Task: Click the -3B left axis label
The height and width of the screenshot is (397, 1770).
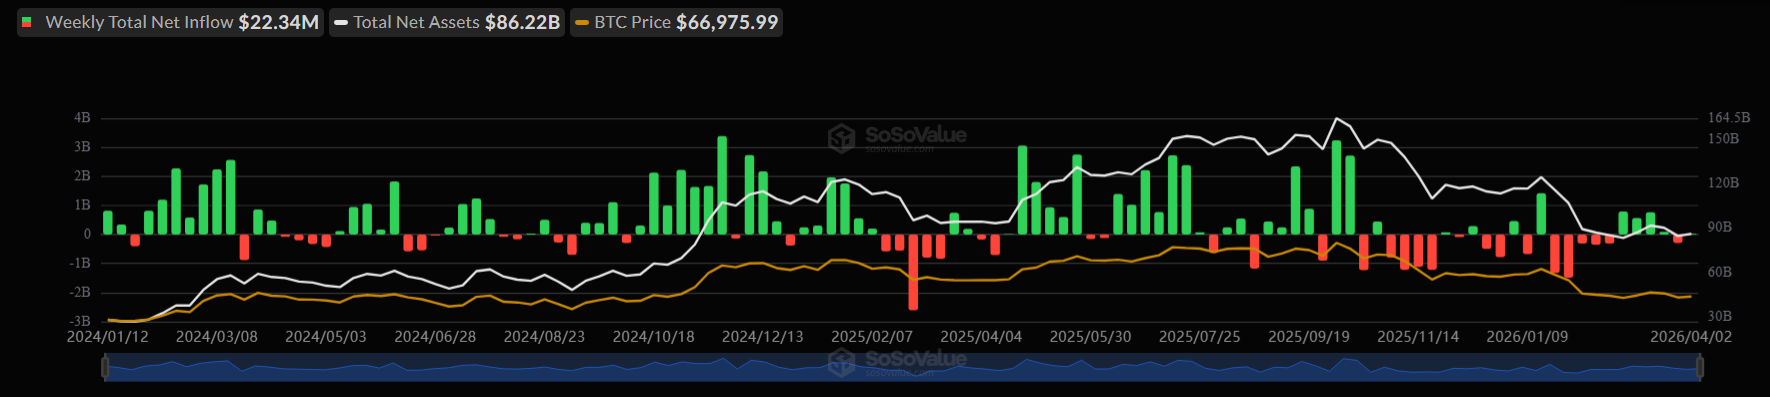Action: (80, 321)
